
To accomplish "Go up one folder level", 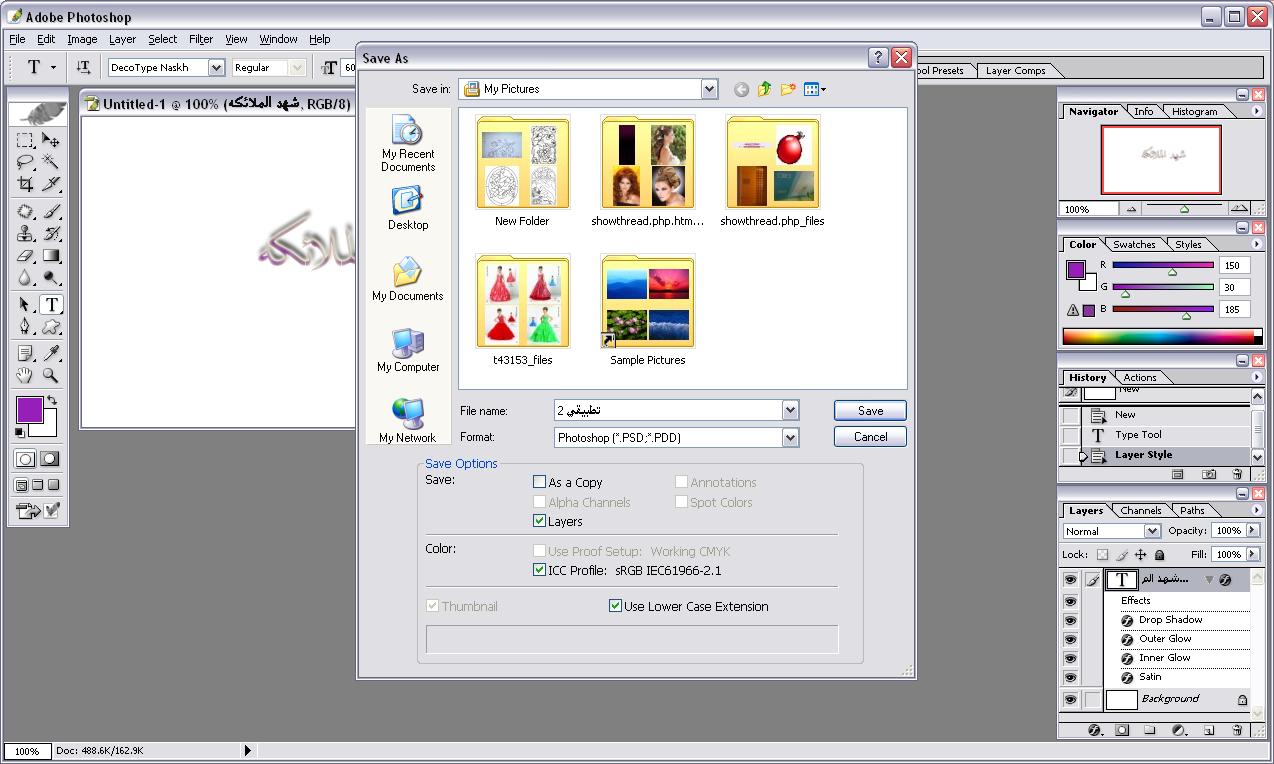I will click(765, 89).
